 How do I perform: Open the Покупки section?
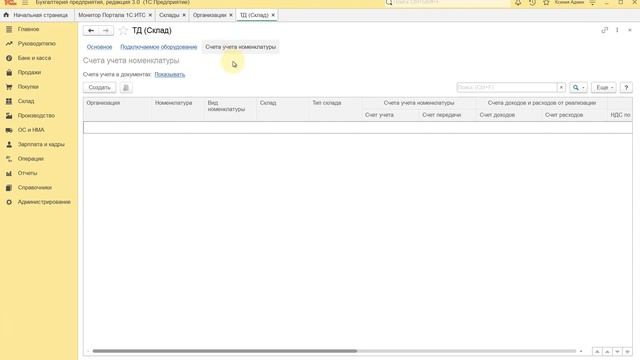(28, 87)
